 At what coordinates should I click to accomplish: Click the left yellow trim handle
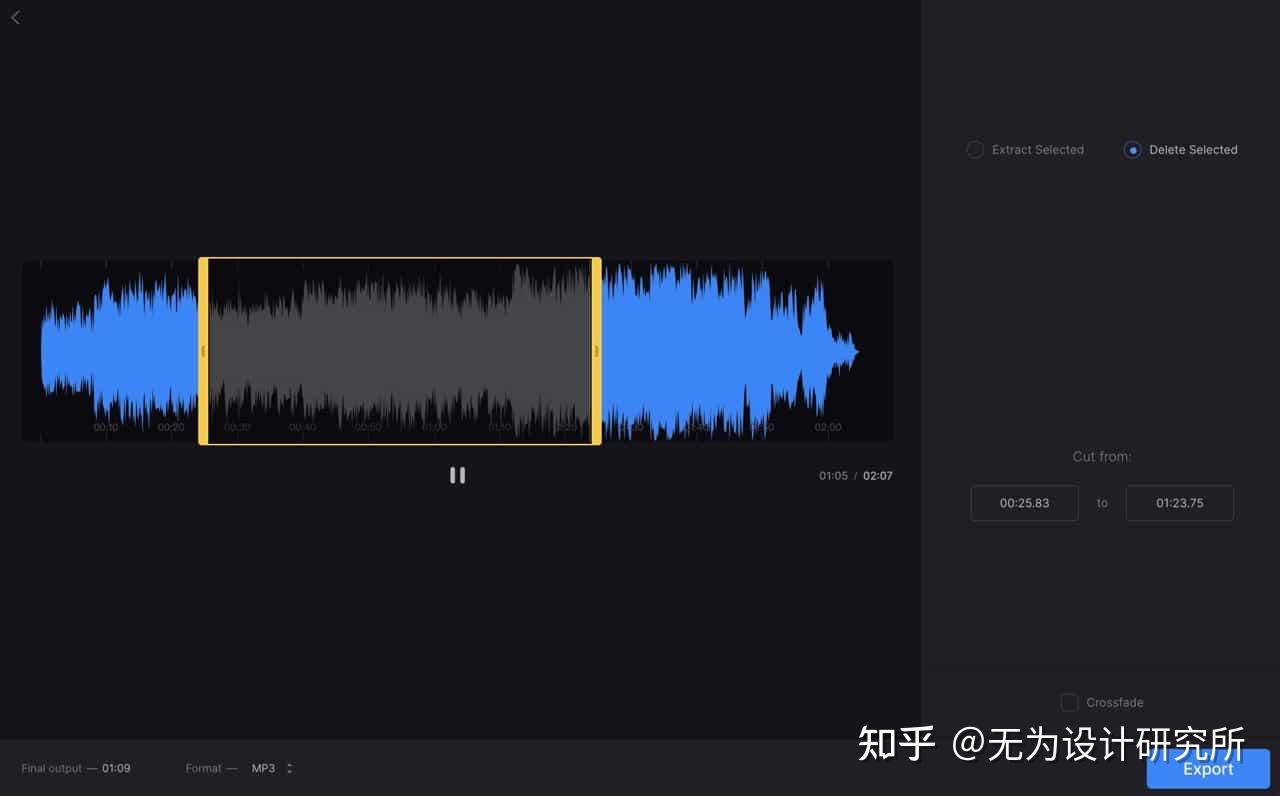click(x=204, y=350)
